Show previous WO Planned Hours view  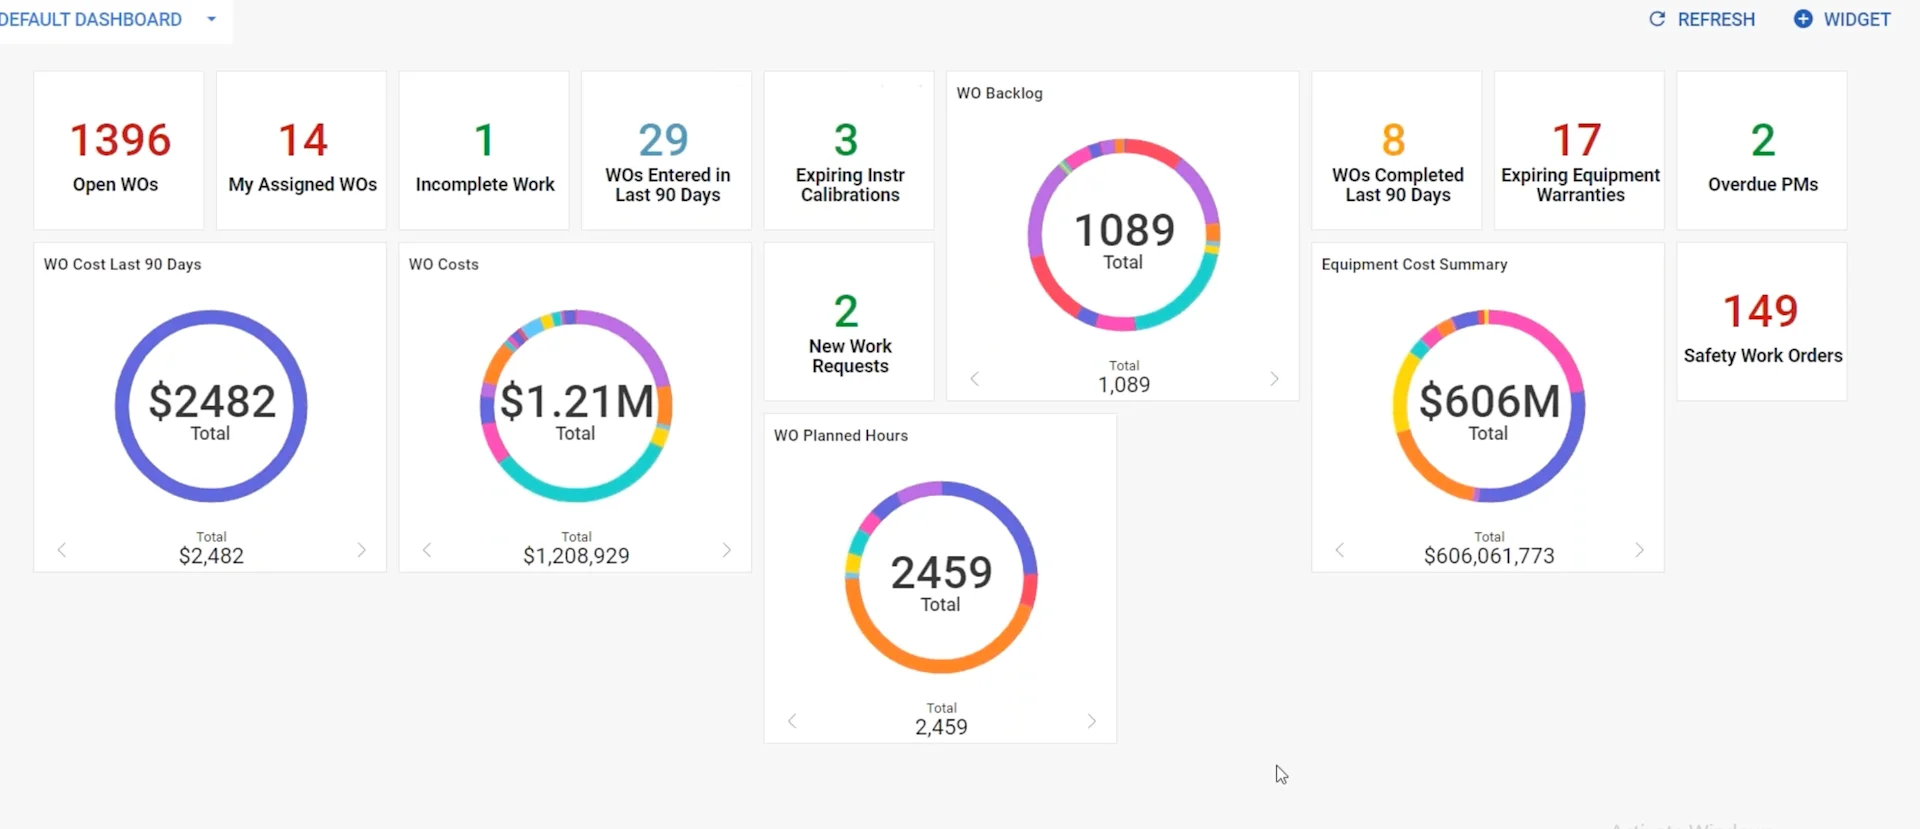point(792,721)
